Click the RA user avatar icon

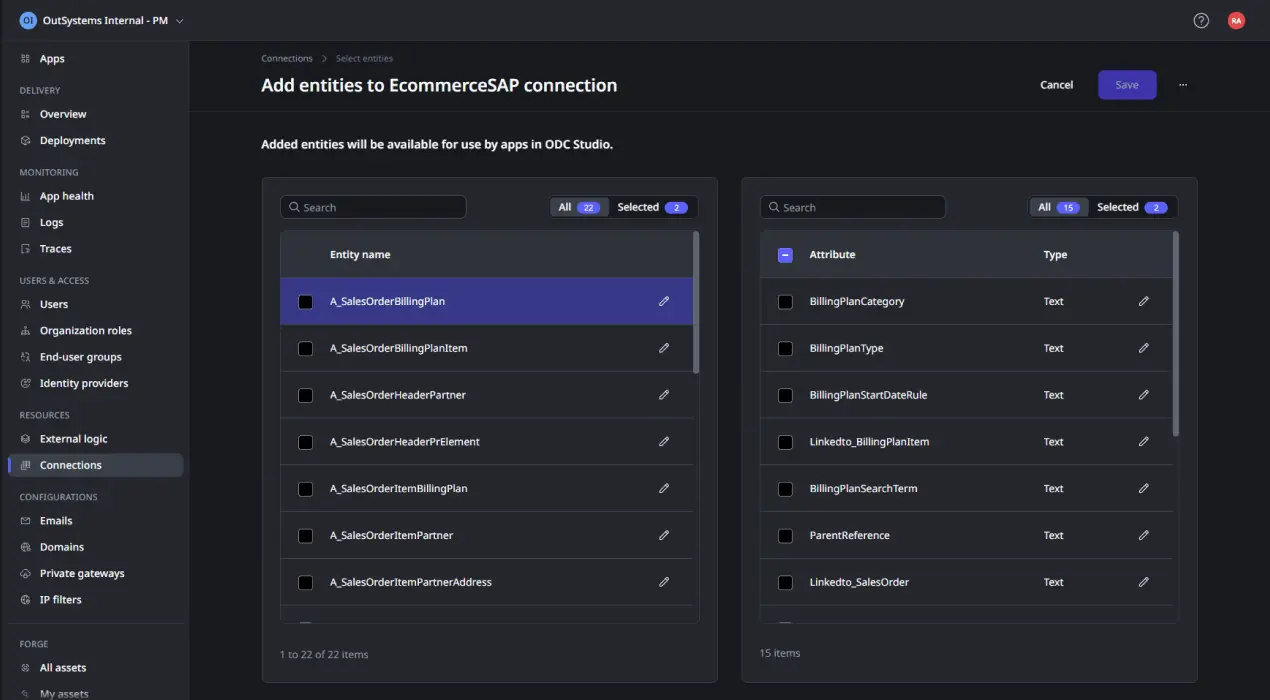1236,20
